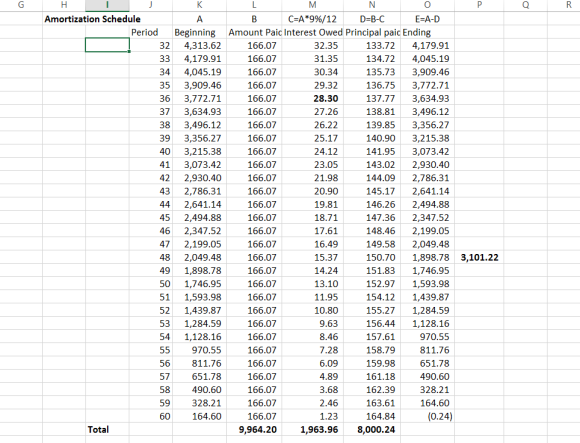
Task: Click the period 60 cell
Action: pos(151,416)
